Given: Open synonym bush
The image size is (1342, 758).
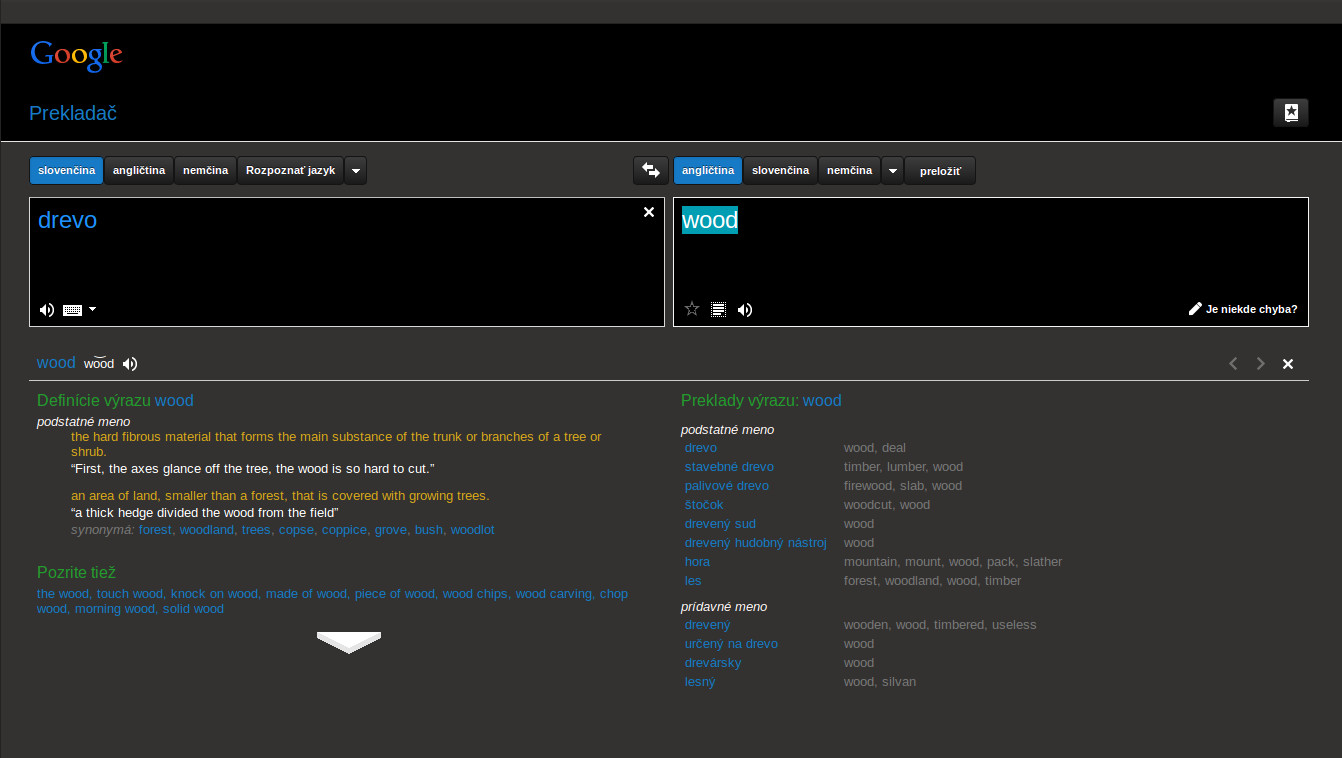Looking at the screenshot, I should click(x=428, y=530).
